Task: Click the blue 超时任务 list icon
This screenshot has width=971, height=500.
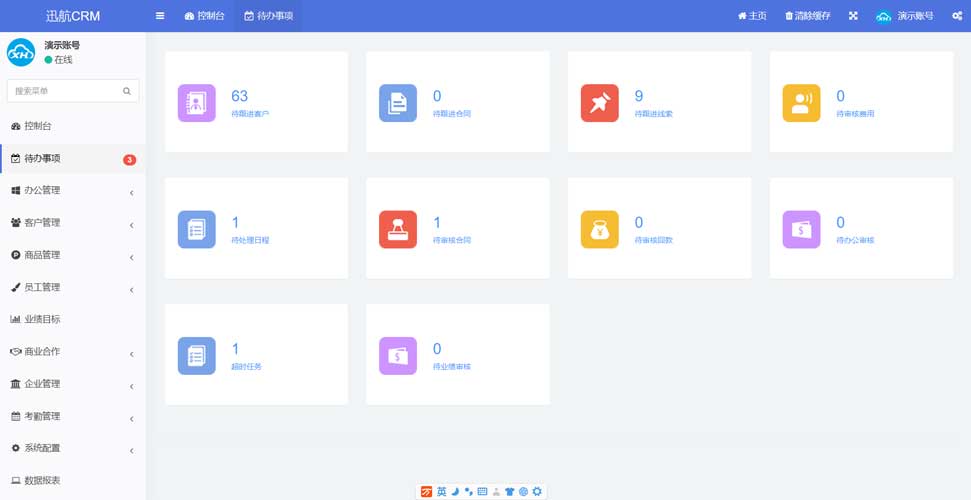Action: 197,356
